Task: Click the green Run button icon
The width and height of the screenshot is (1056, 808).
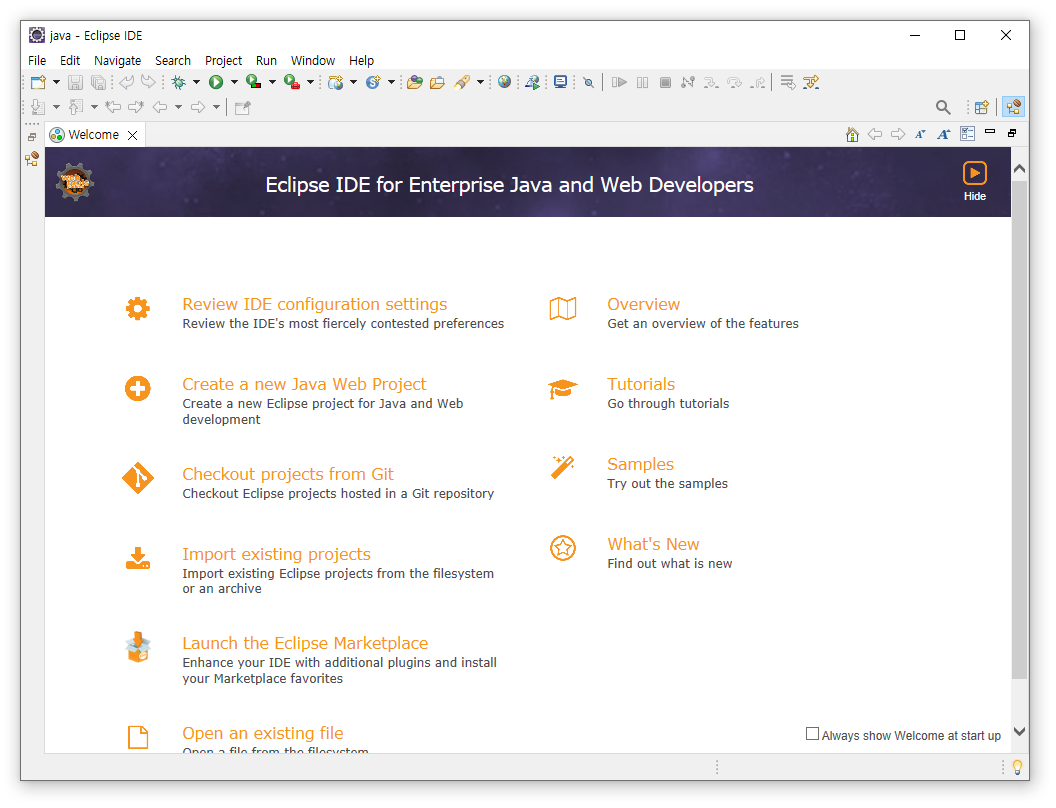Action: (x=216, y=82)
